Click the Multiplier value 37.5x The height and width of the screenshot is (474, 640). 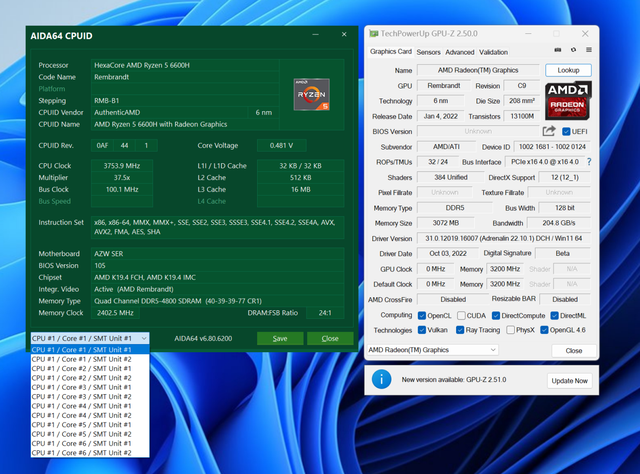point(122,178)
